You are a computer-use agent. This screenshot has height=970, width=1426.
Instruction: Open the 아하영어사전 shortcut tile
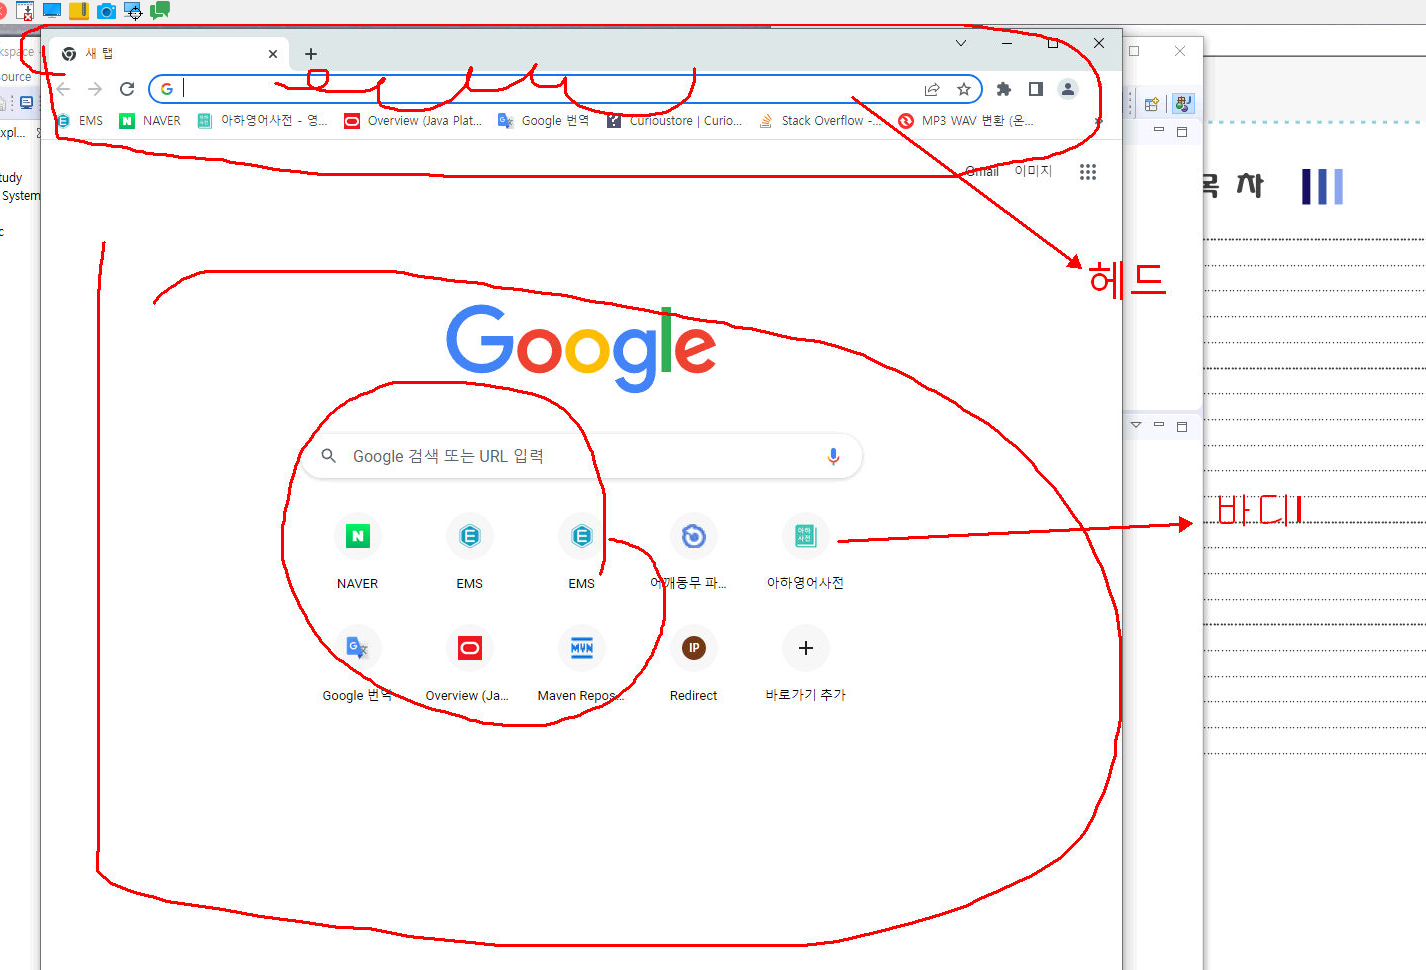tap(805, 553)
